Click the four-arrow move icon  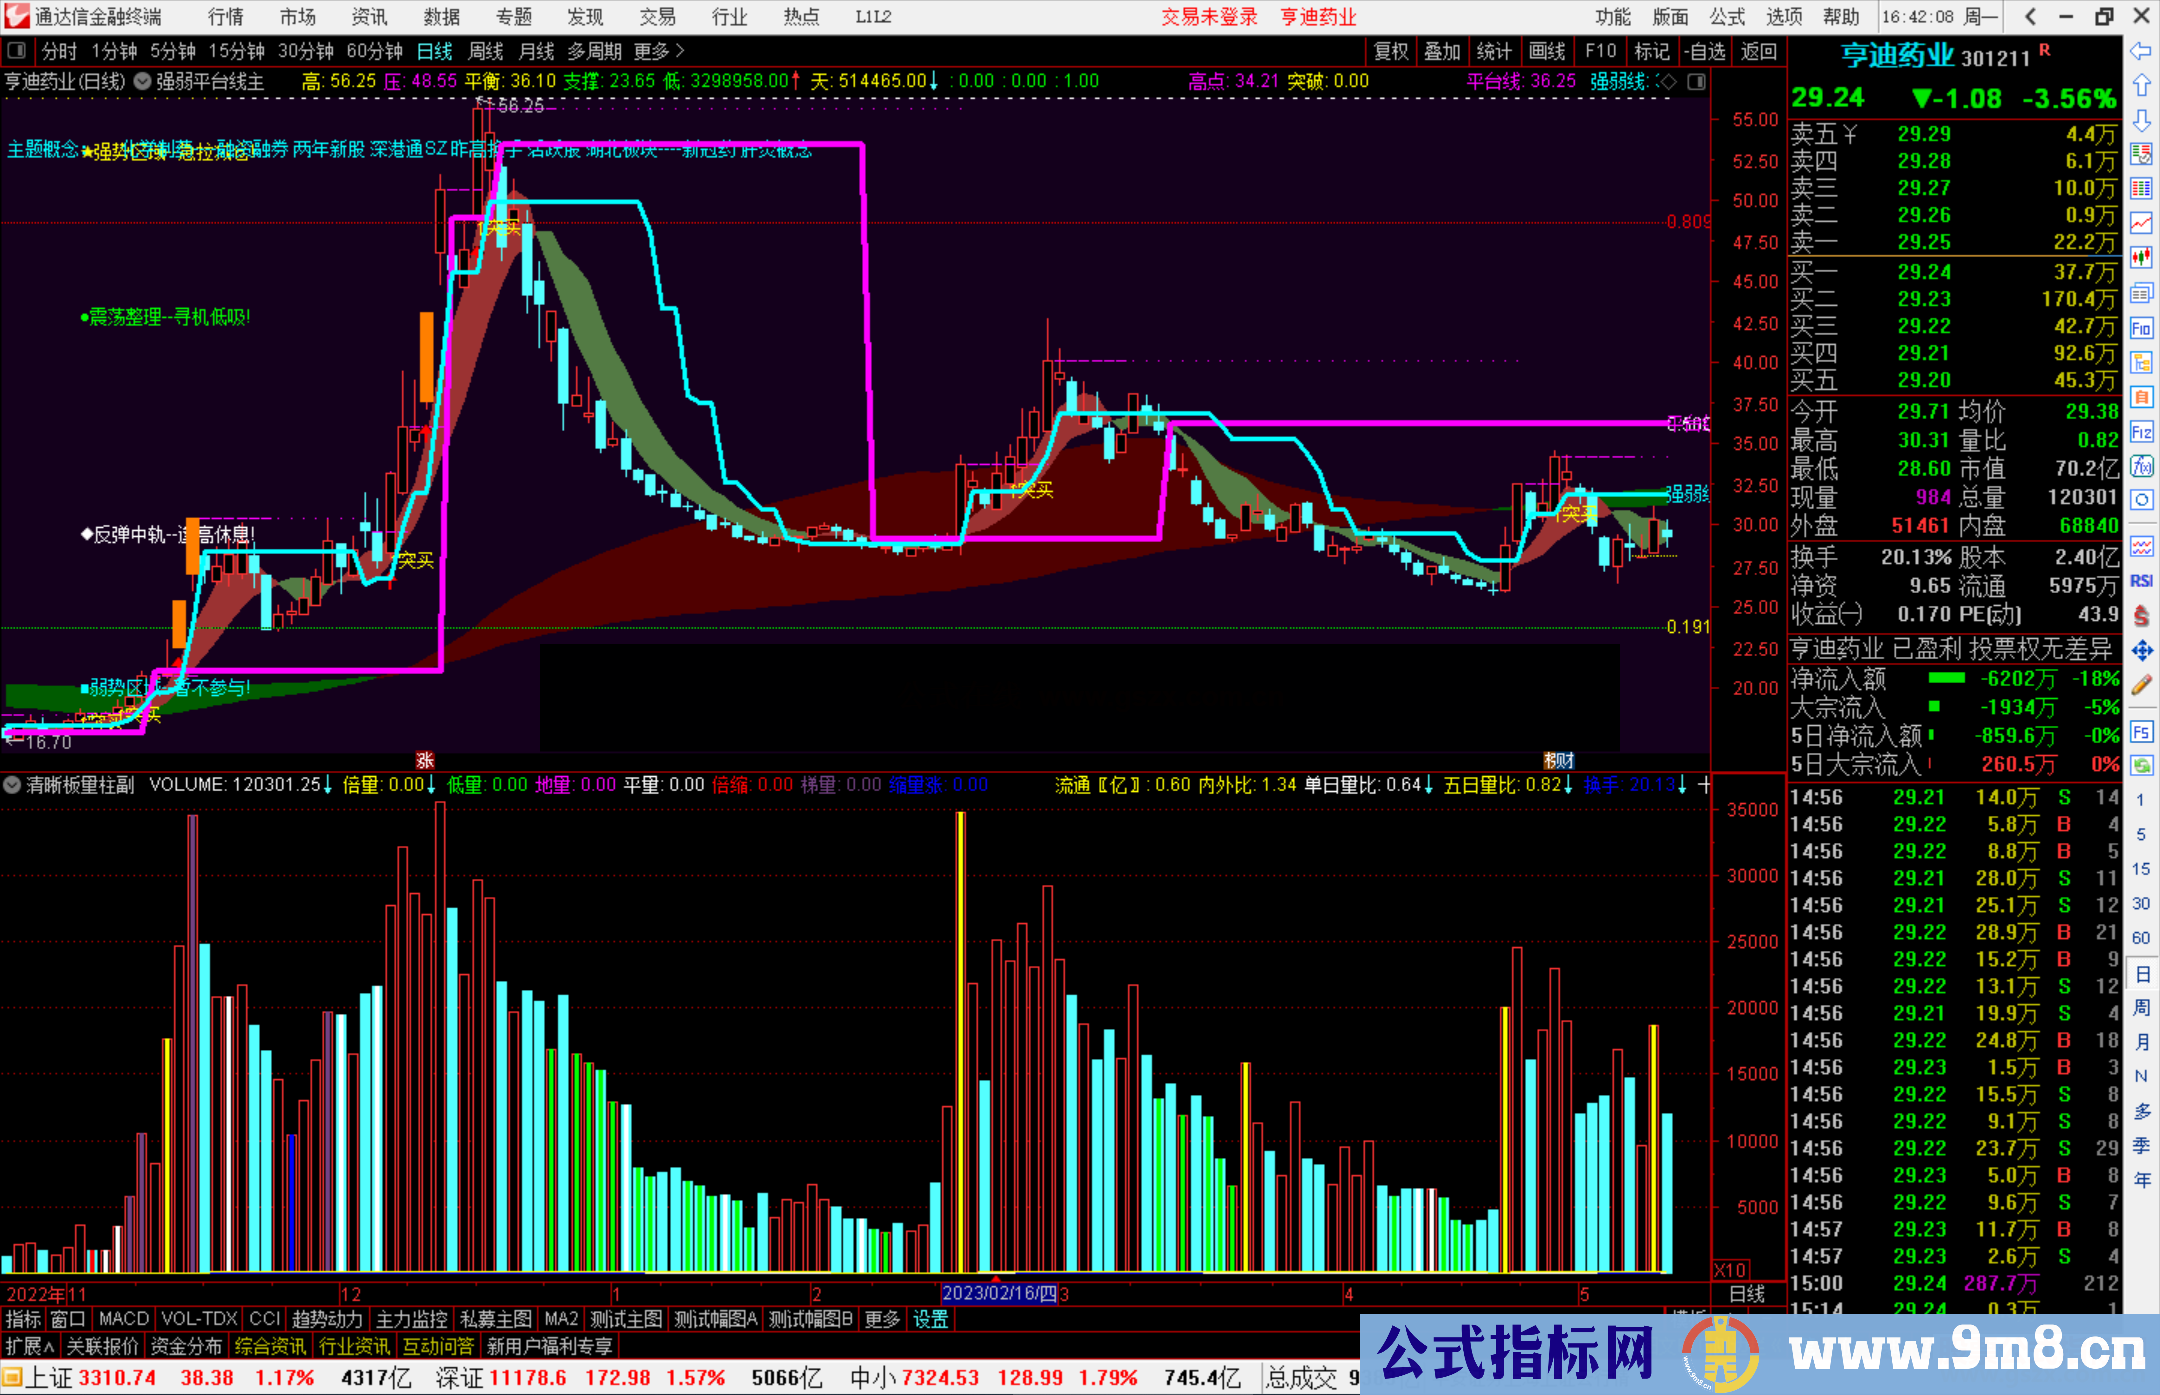coord(2141,651)
